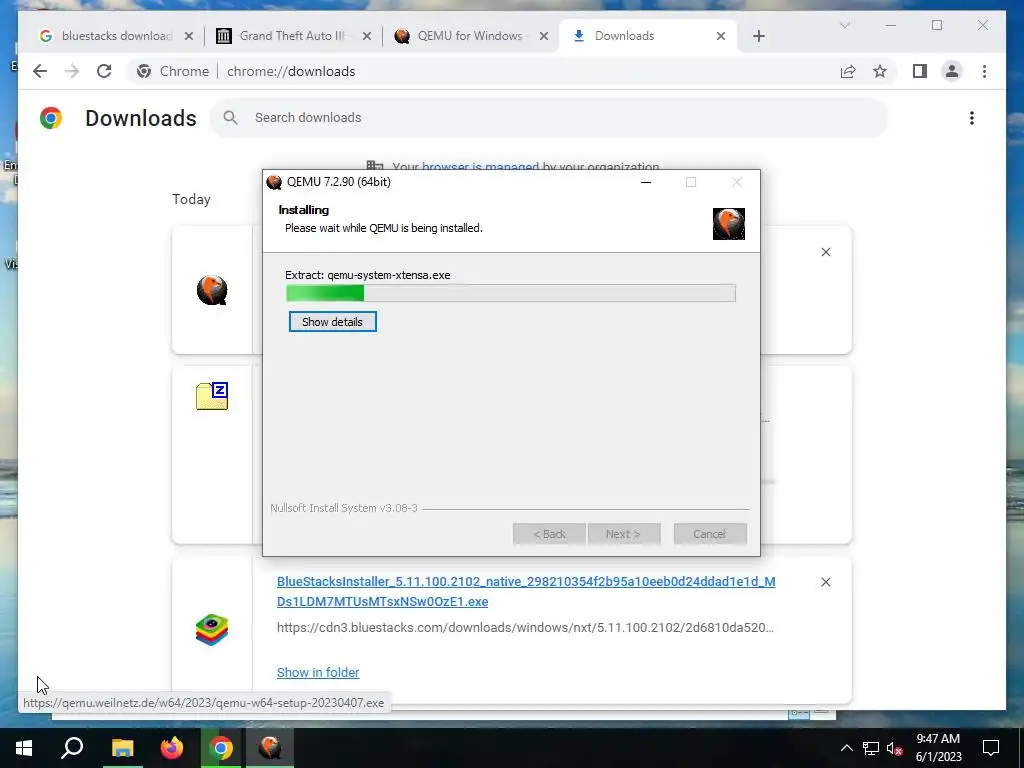This screenshot has width=1024, height=768.
Task: Open Windows taskbar search
Action: pos(72,748)
